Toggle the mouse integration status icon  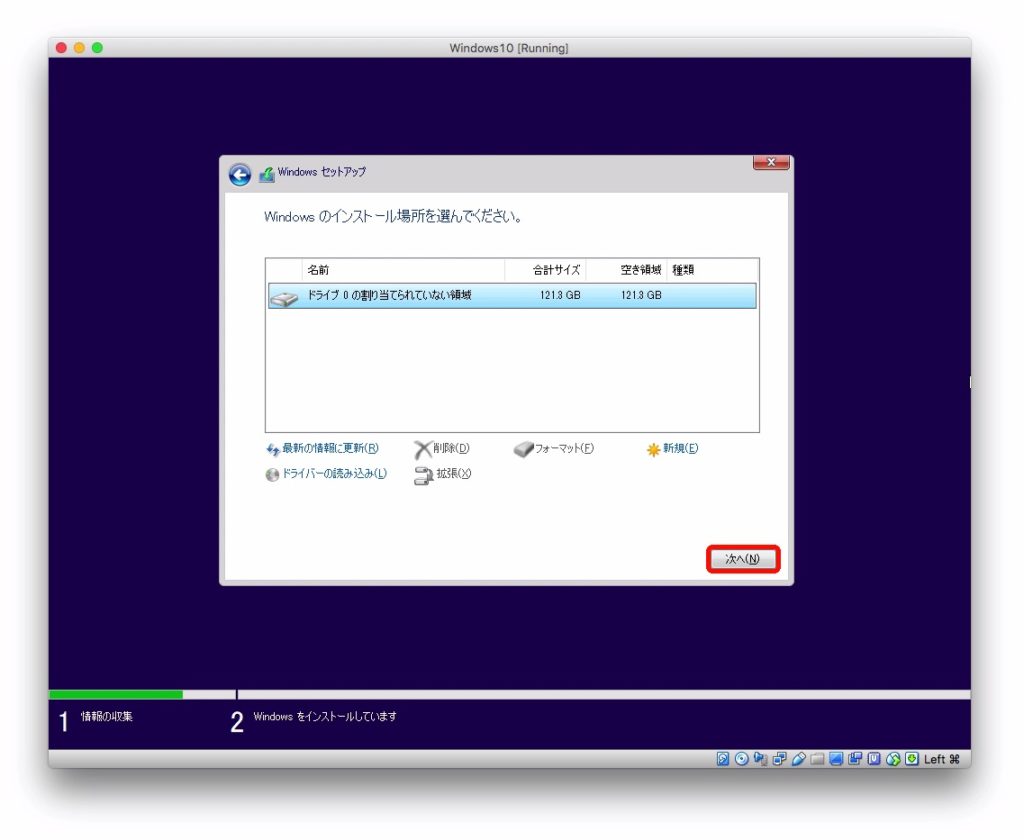pos(893,758)
